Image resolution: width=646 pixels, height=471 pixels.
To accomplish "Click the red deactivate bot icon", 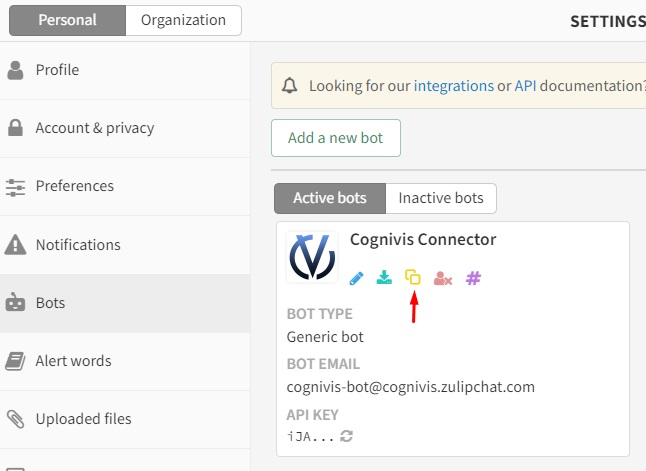I will coord(443,278).
